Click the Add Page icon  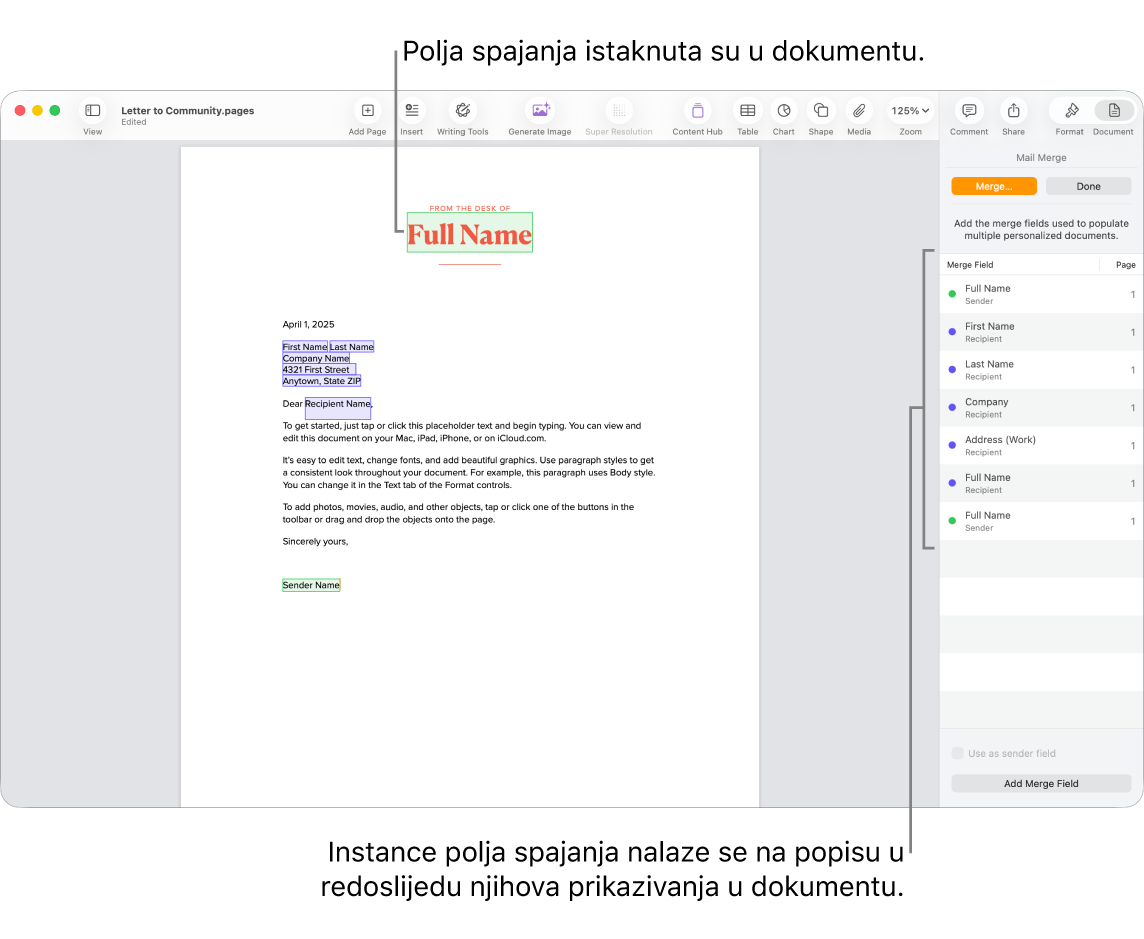pyautogui.click(x=366, y=111)
